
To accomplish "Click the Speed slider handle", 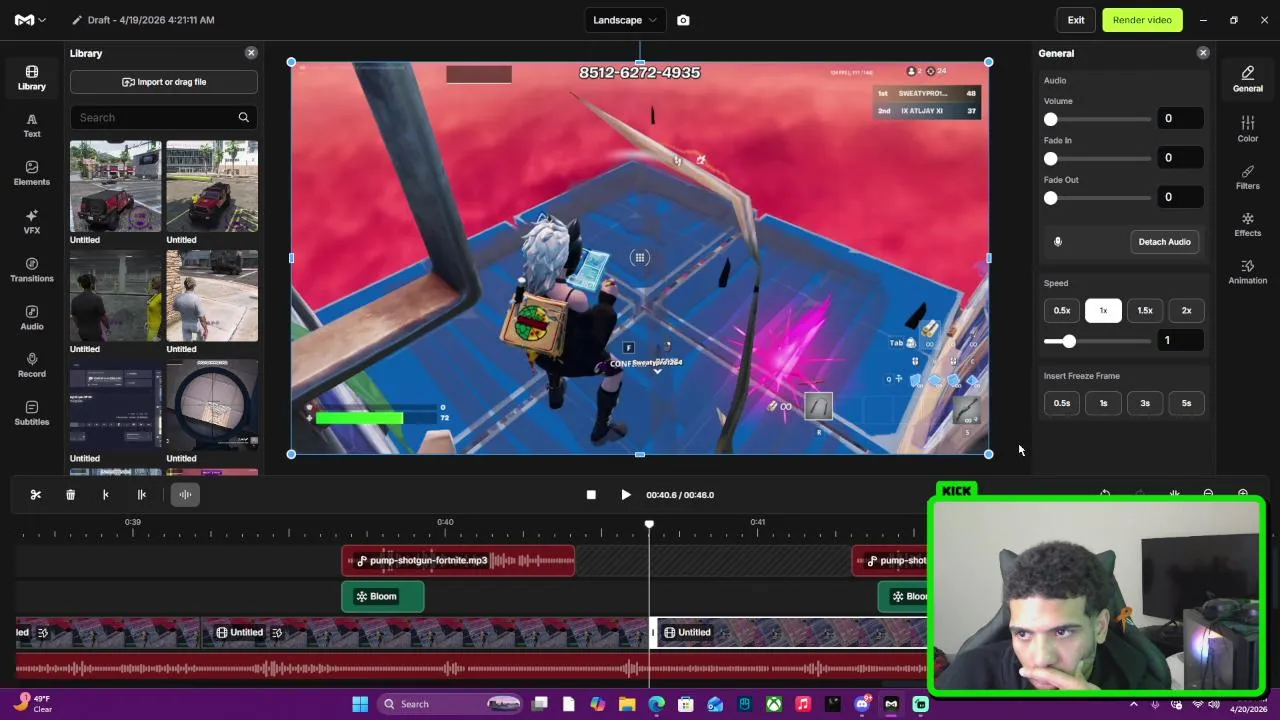I will (1069, 341).
